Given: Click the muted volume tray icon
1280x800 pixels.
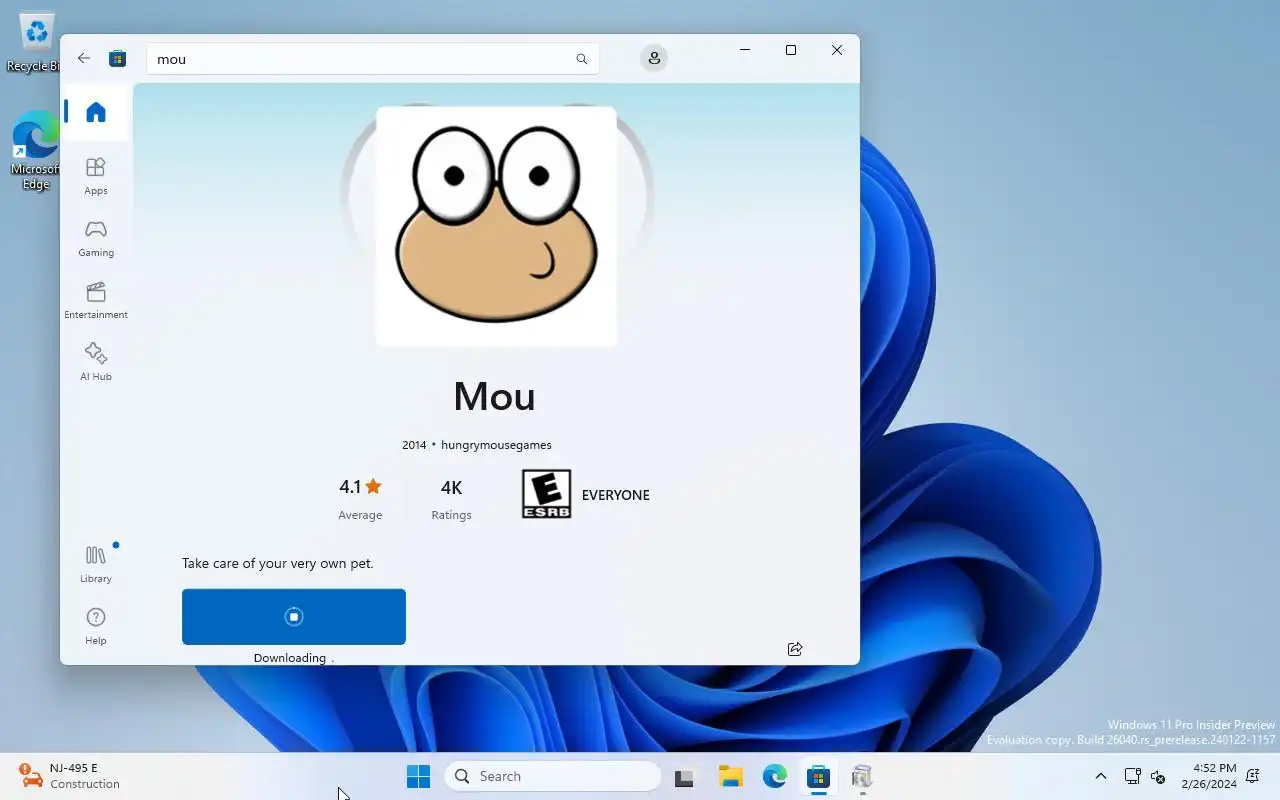Looking at the screenshot, I should point(1159,776).
